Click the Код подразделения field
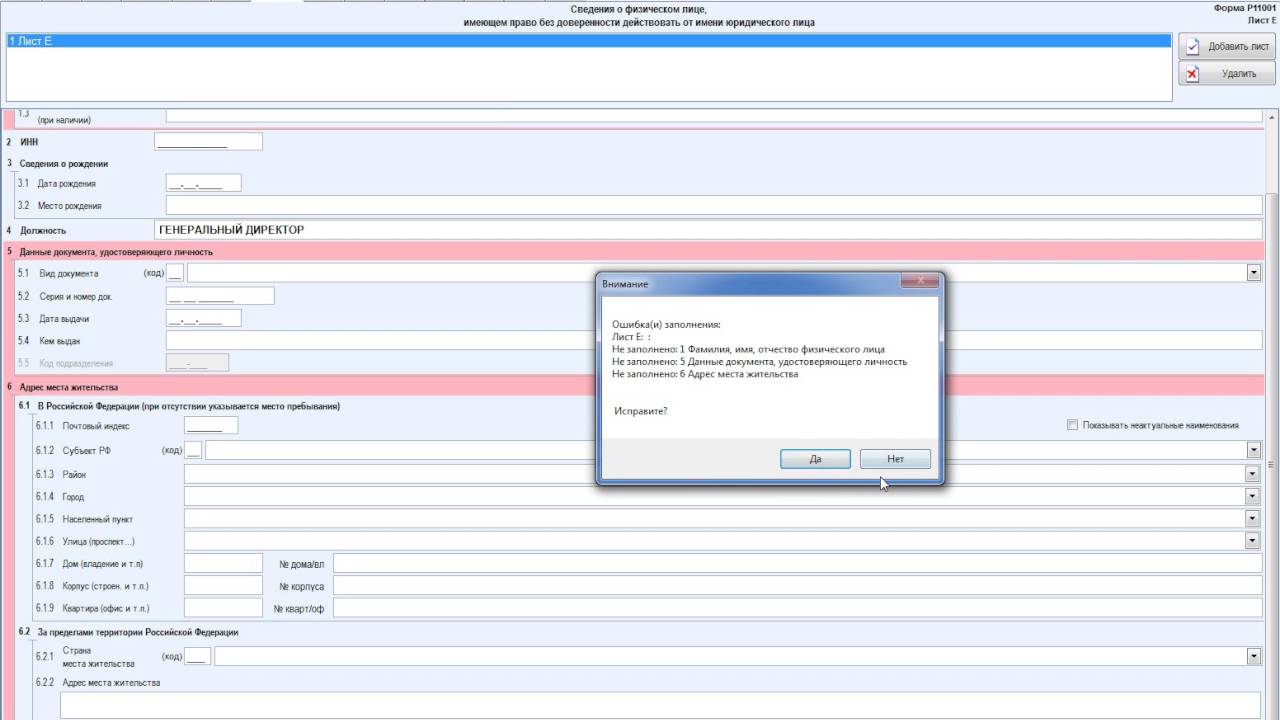This screenshot has height=720, width=1280. 197,363
